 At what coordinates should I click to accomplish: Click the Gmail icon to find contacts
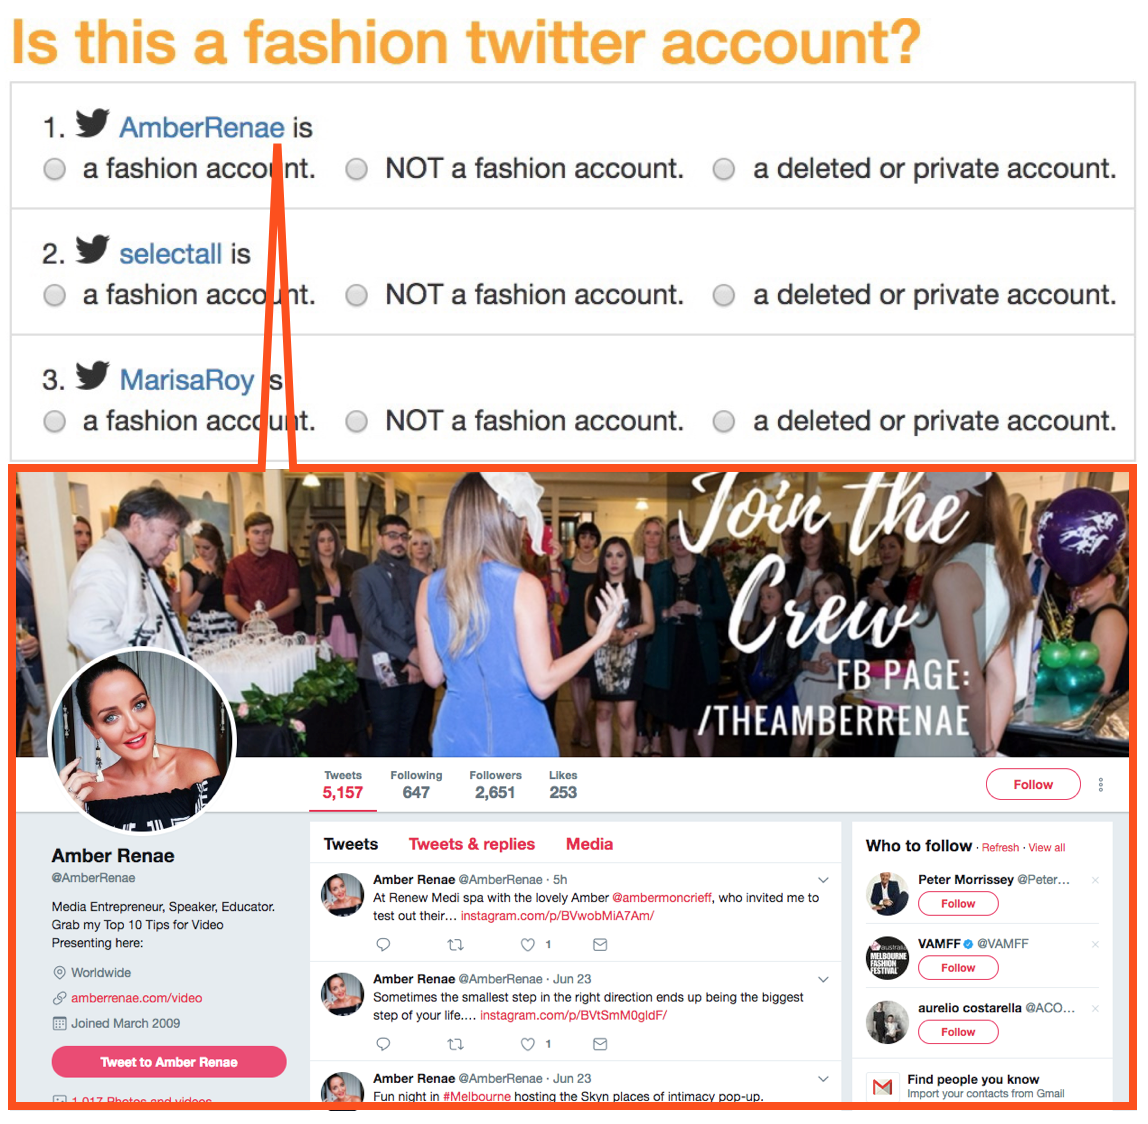883,1087
